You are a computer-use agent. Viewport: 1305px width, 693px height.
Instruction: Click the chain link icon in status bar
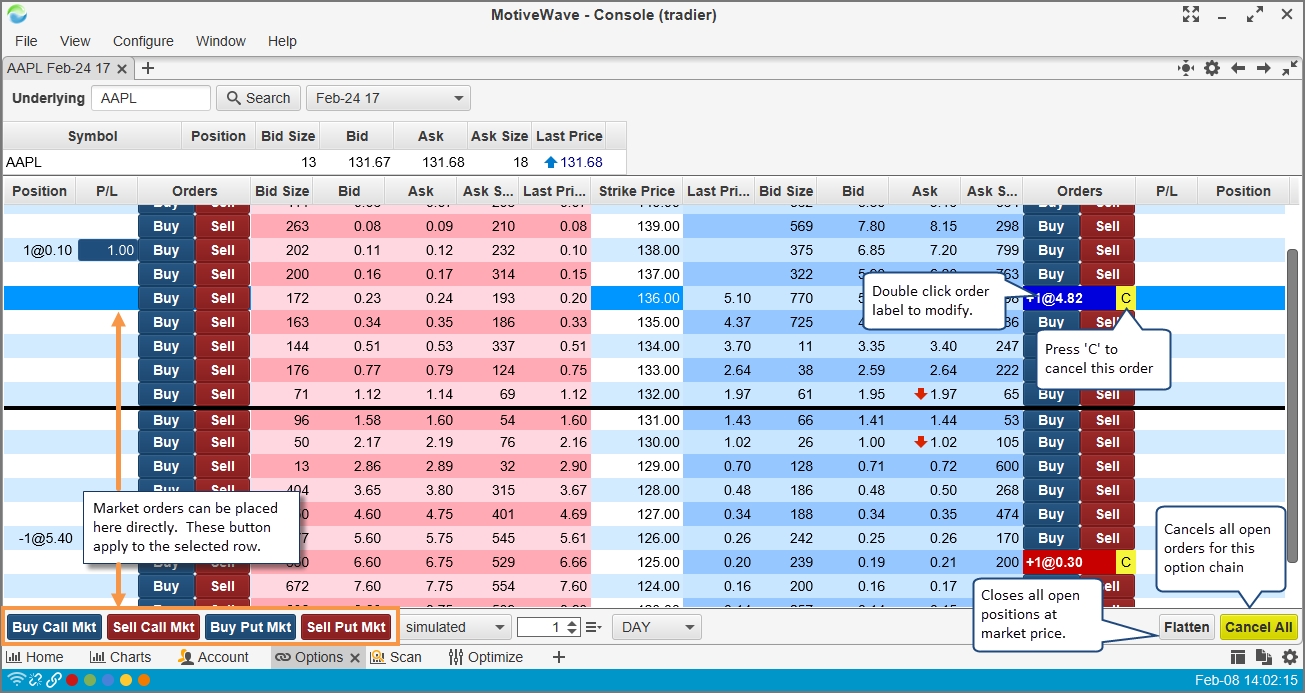point(54,680)
